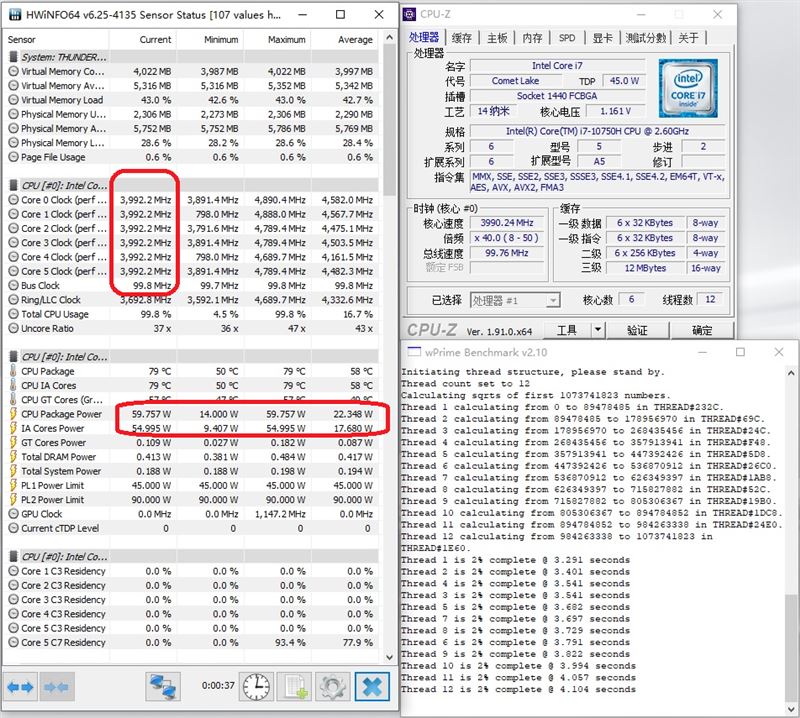This screenshot has width=800, height=718.
Task: Click the HWiNFO scrollbar down arrow
Action: pyautogui.click(x=389, y=657)
